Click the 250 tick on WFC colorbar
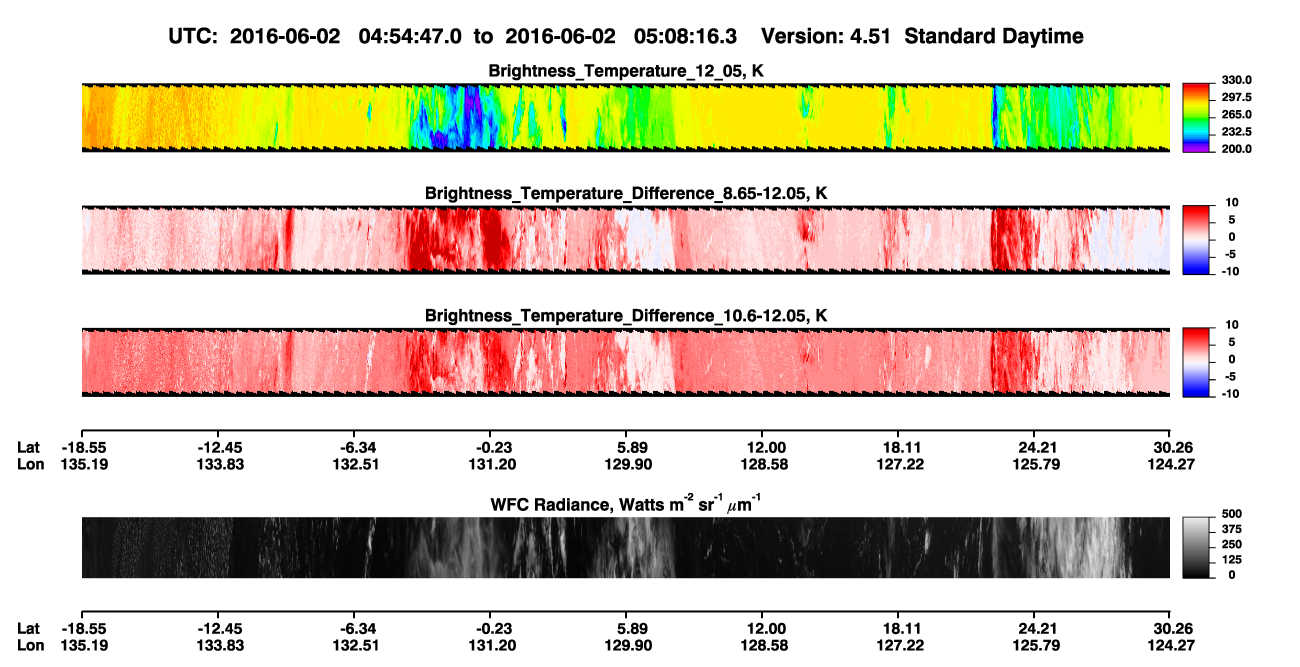This screenshot has width=1300, height=667. click(1230, 544)
